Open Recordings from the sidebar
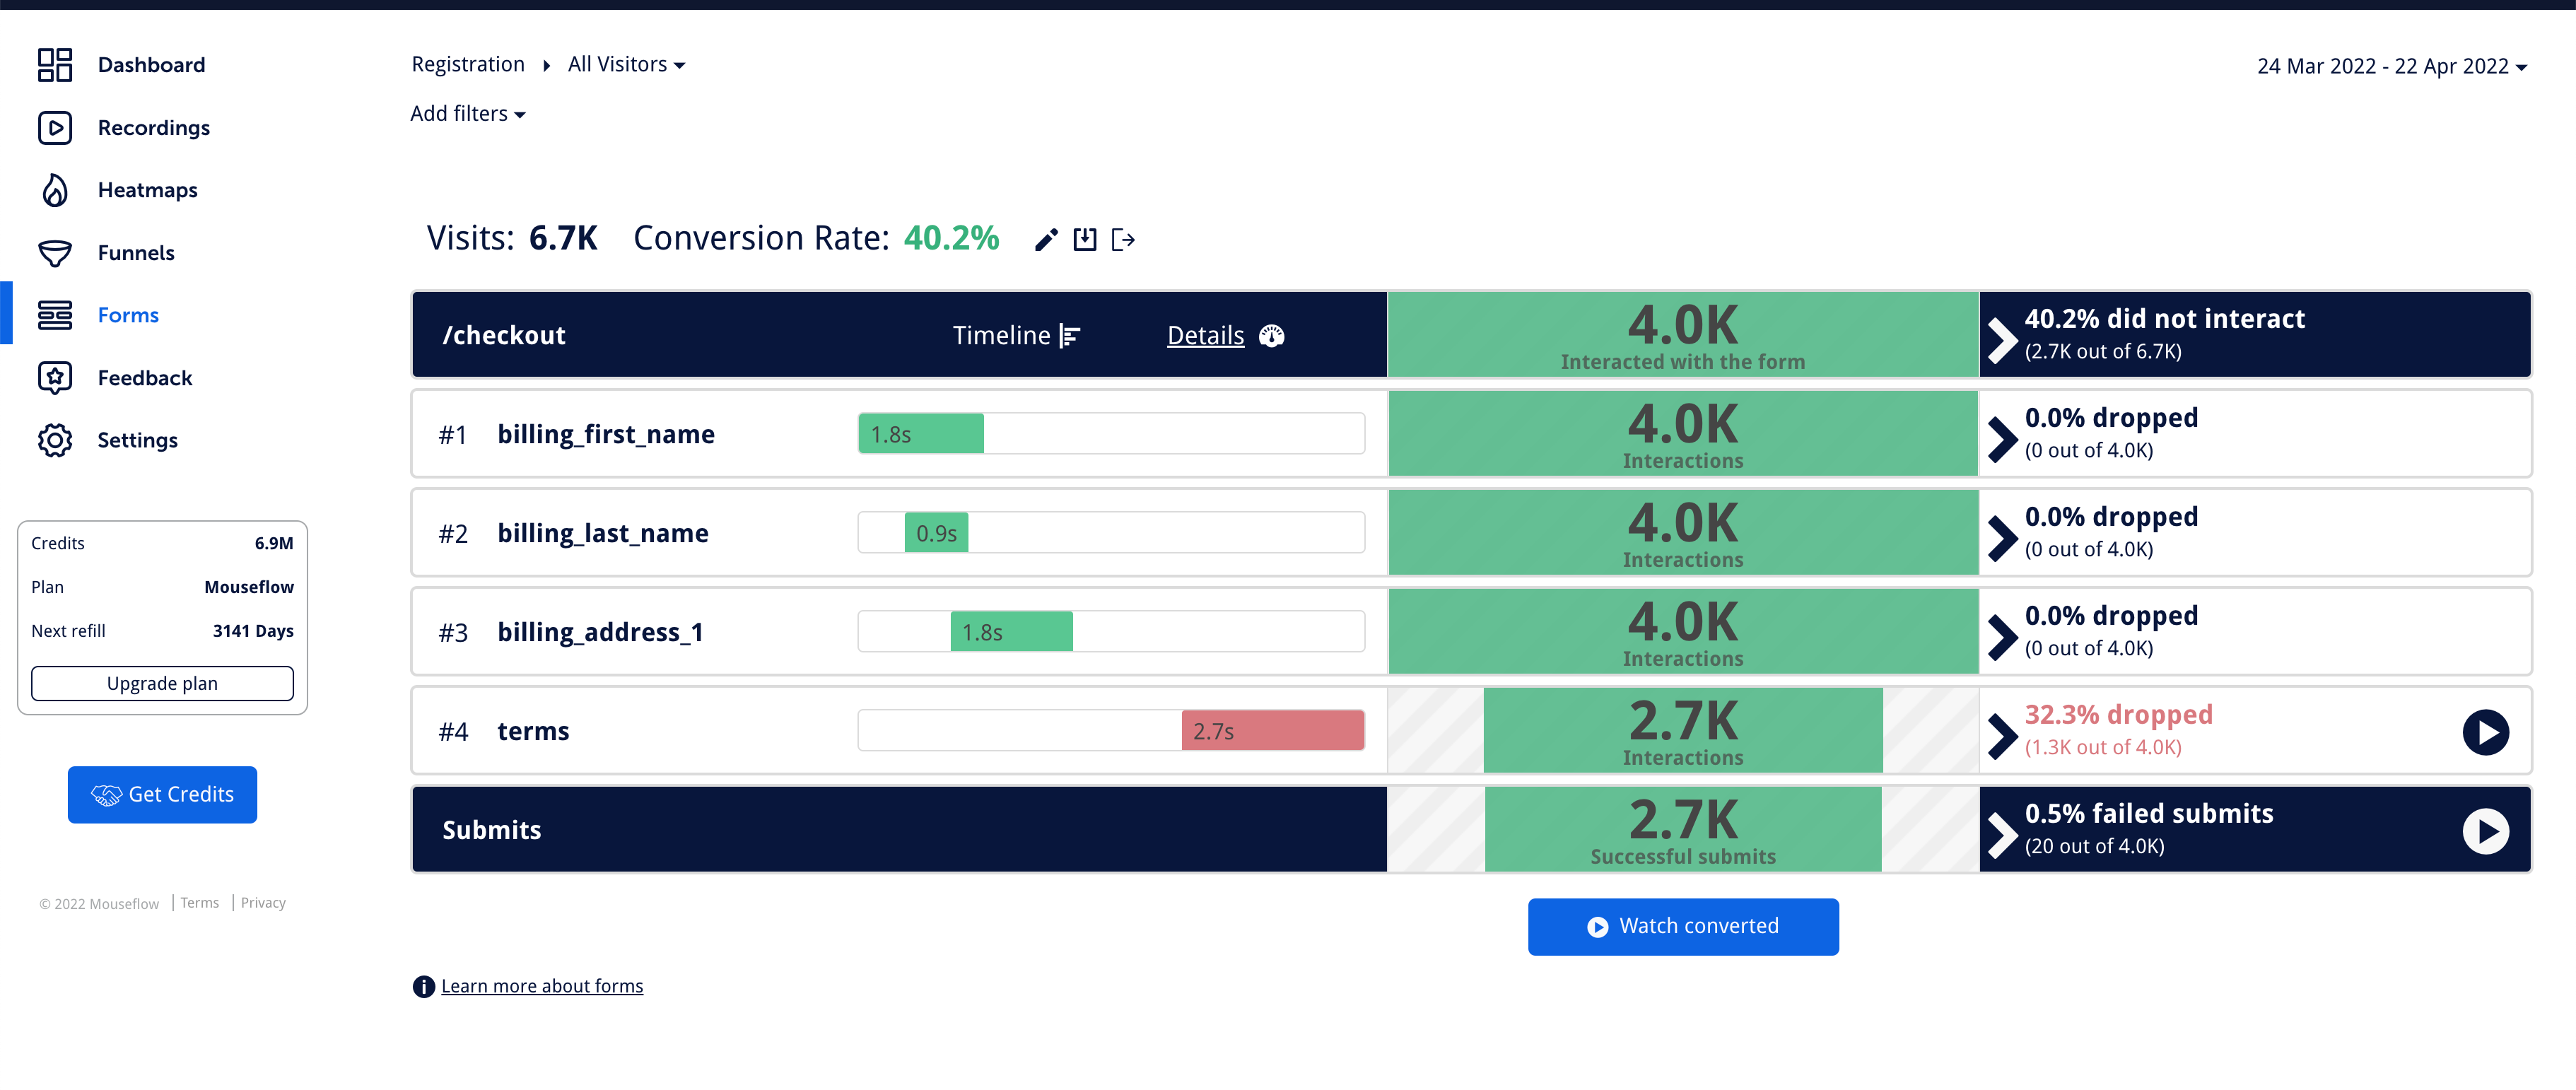 153,128
